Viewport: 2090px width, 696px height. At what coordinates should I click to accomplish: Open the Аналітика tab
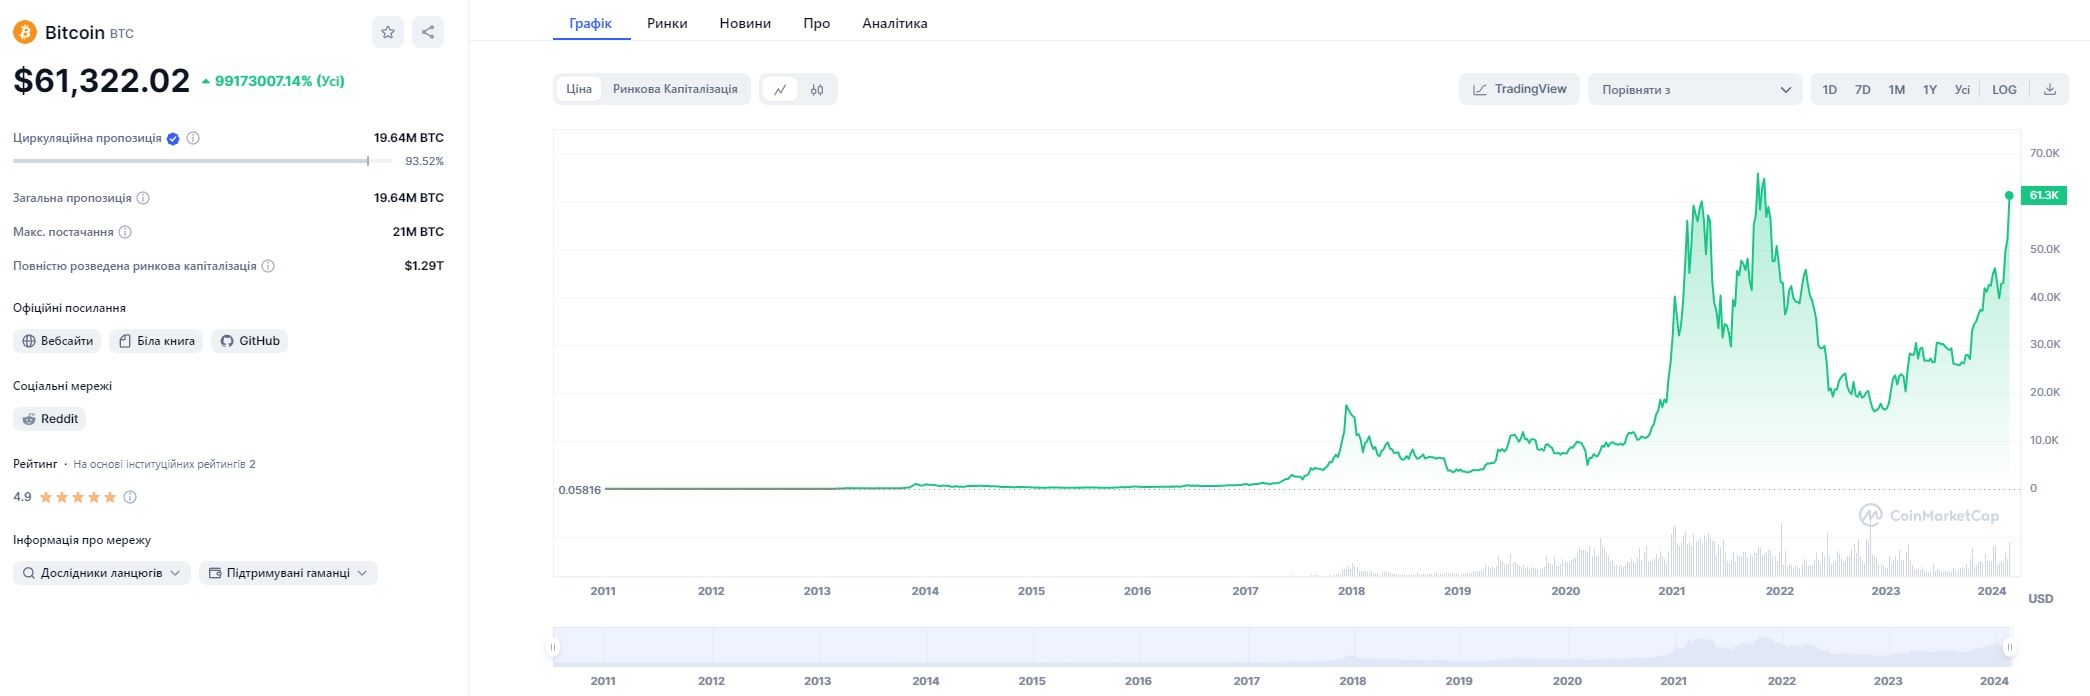895,23
